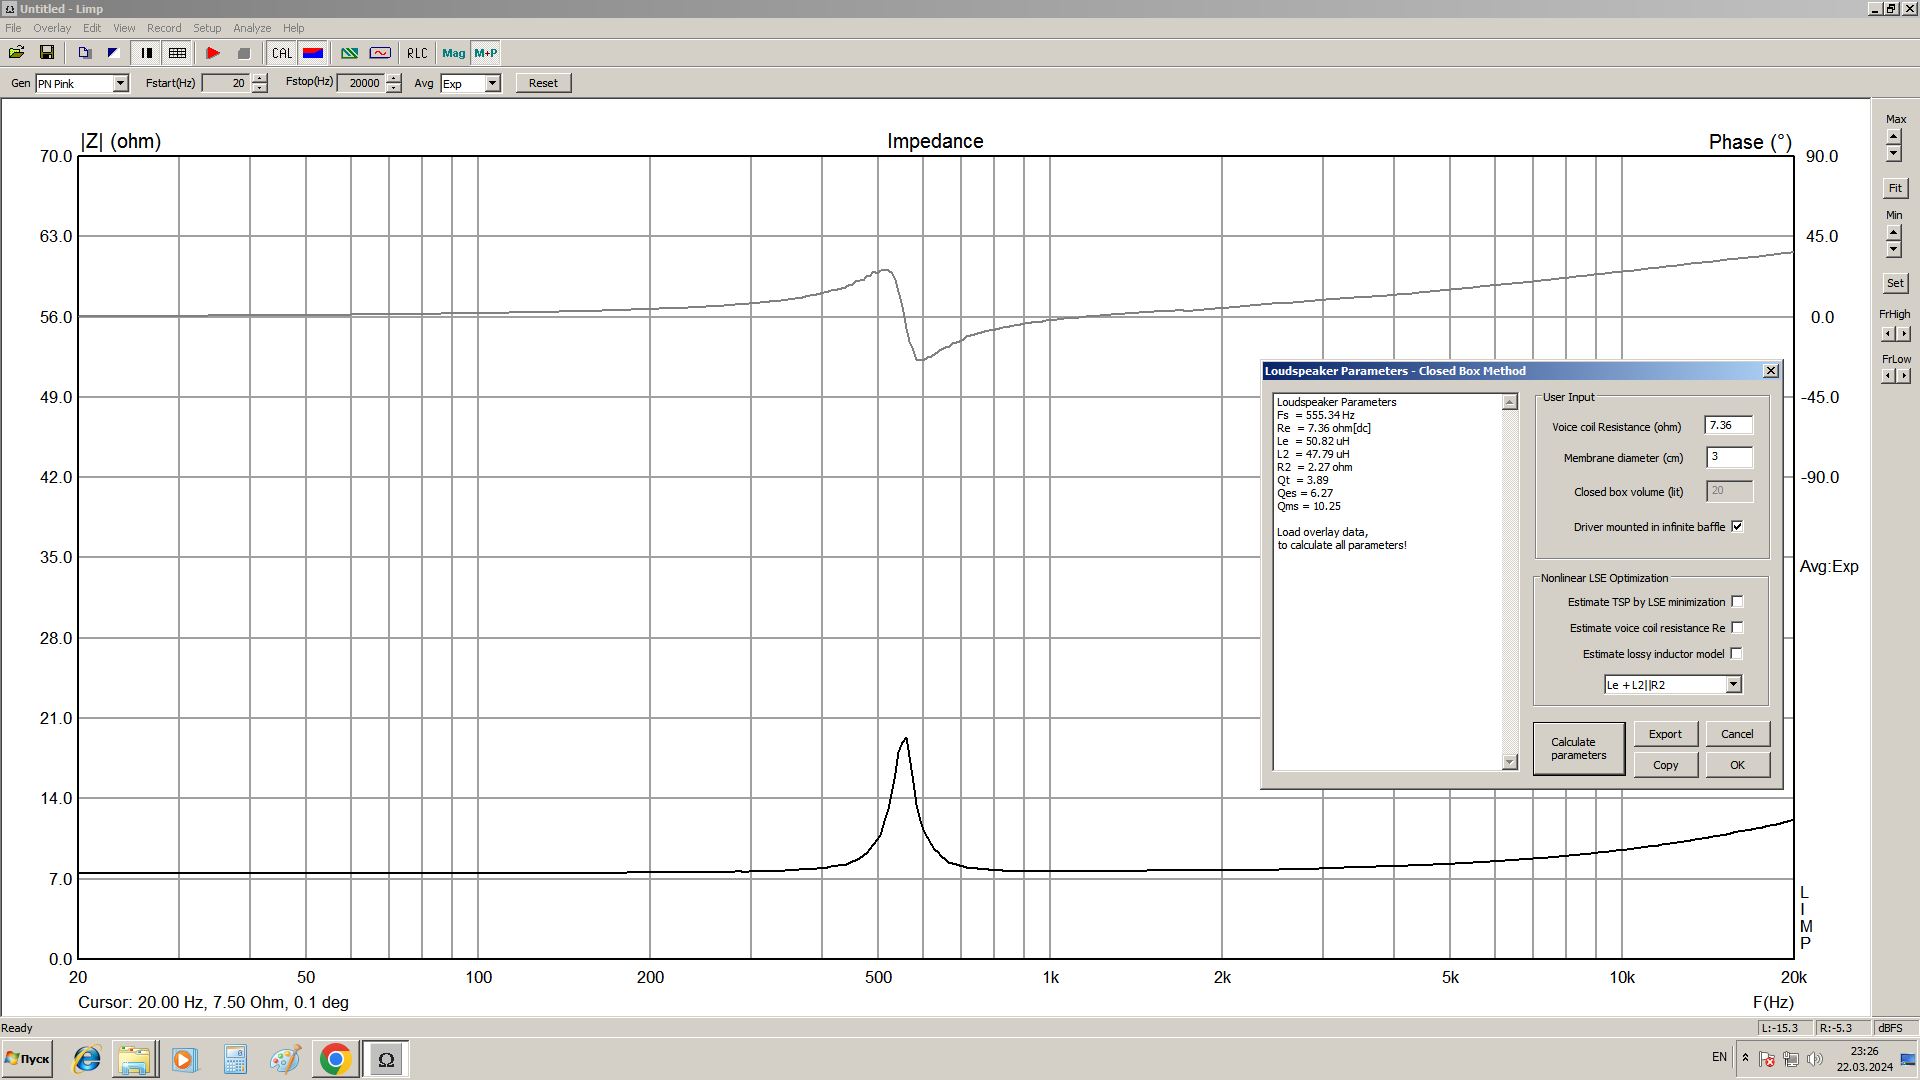Click the OK button in parameters dialog

(1737, 765)
